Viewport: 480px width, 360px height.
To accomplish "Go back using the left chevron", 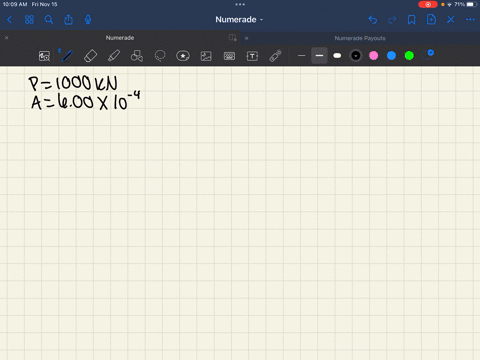I will point(9,20).
